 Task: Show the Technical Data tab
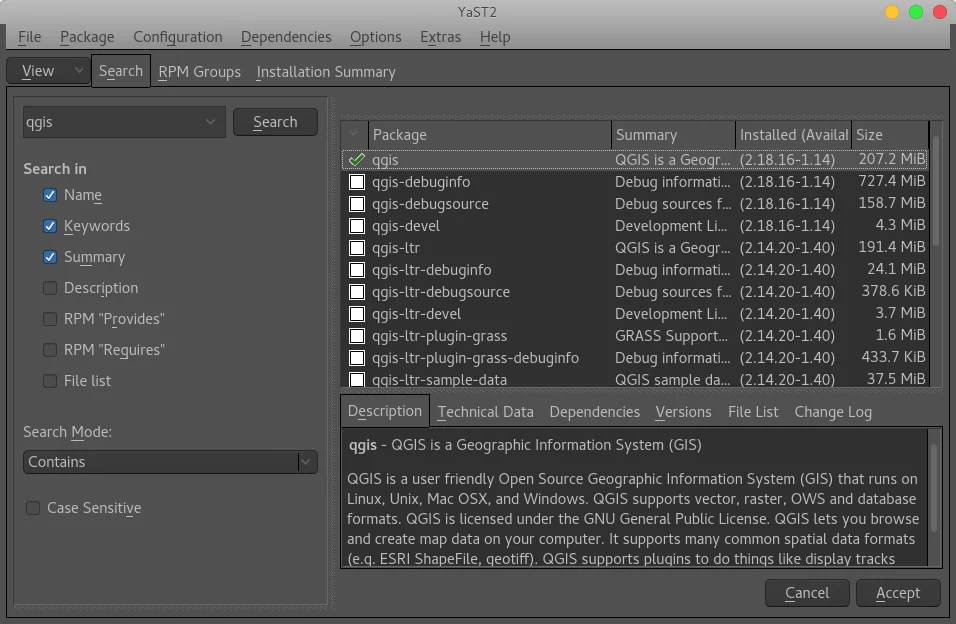(x=485, y=412)
